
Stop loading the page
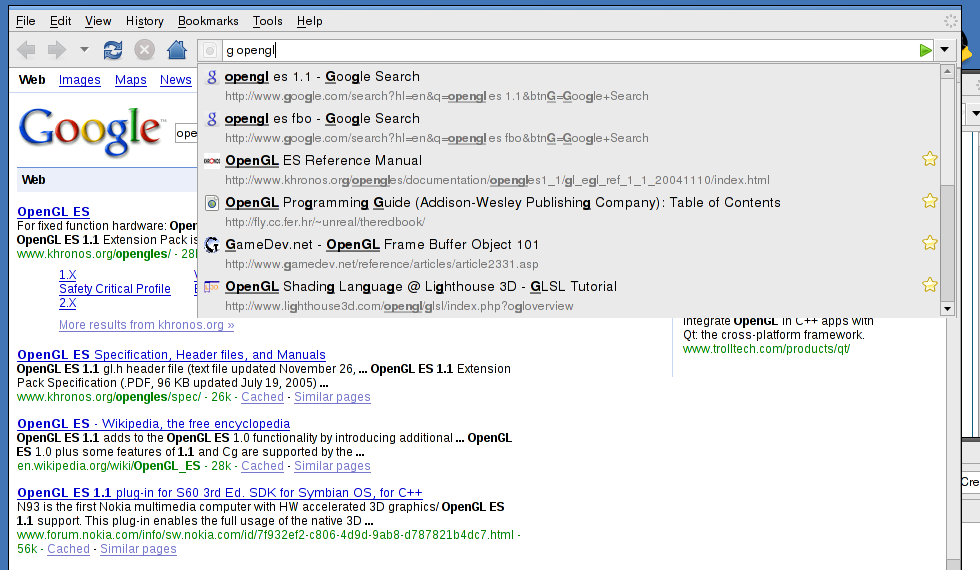144,50
